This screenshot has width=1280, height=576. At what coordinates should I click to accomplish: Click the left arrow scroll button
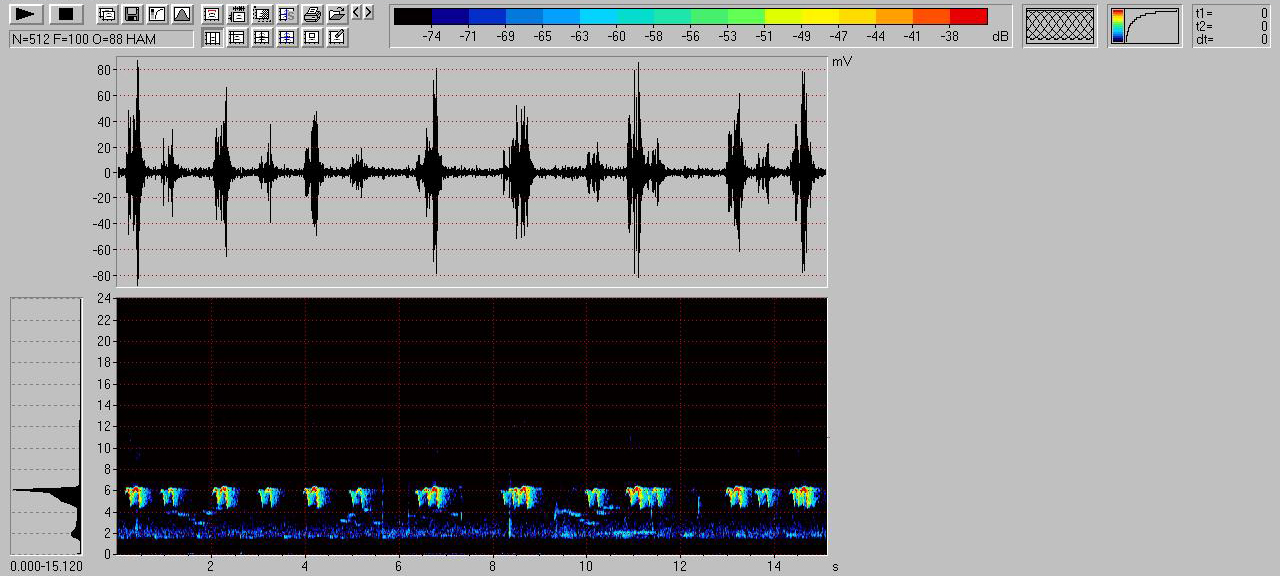(x=357, y=12)
